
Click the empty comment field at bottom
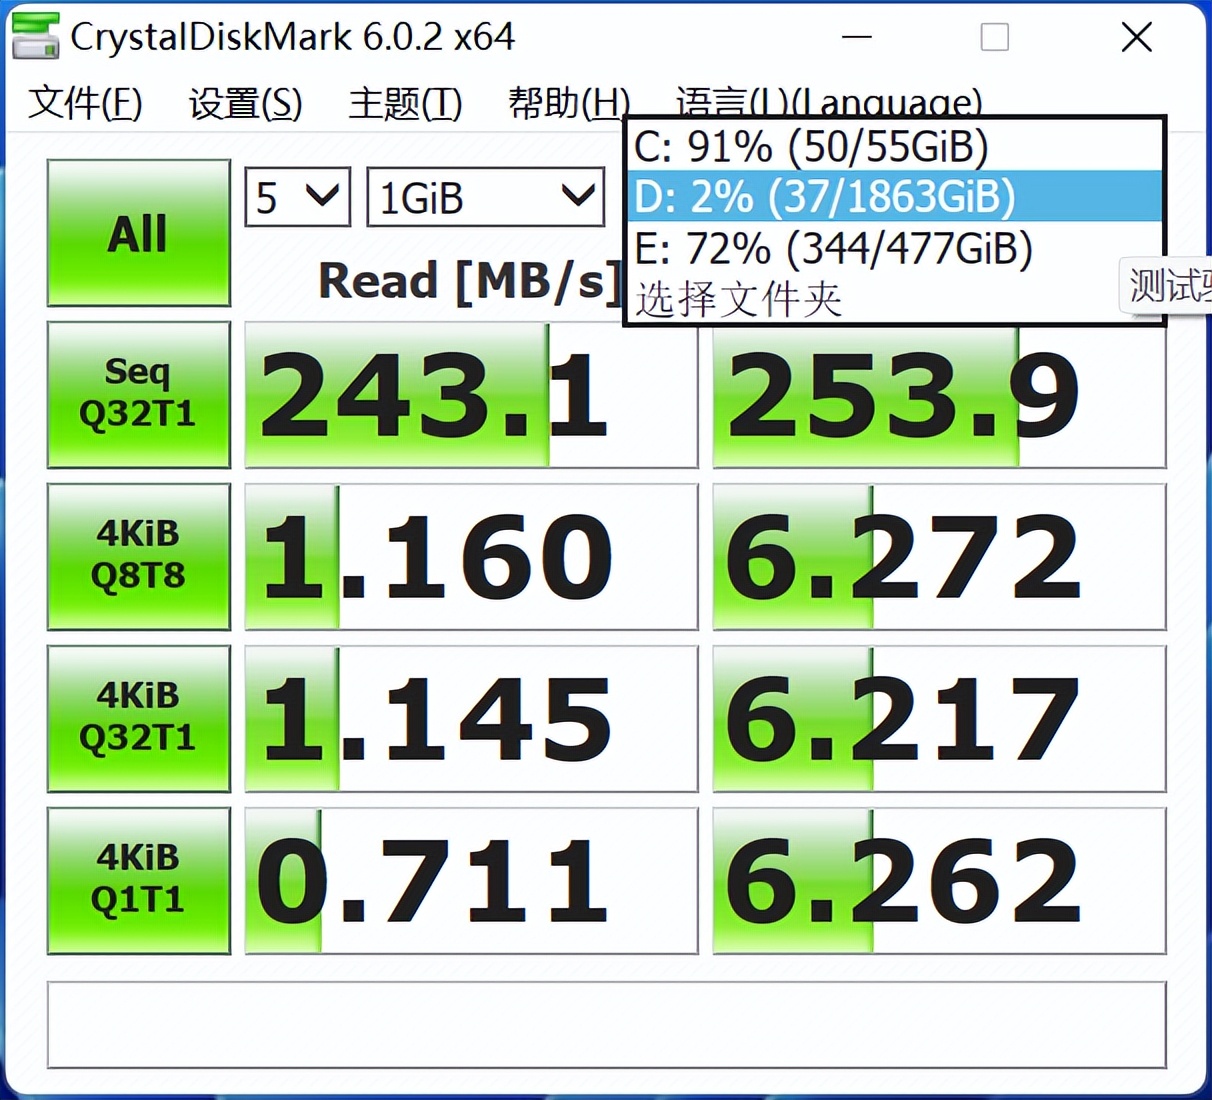606,1025
